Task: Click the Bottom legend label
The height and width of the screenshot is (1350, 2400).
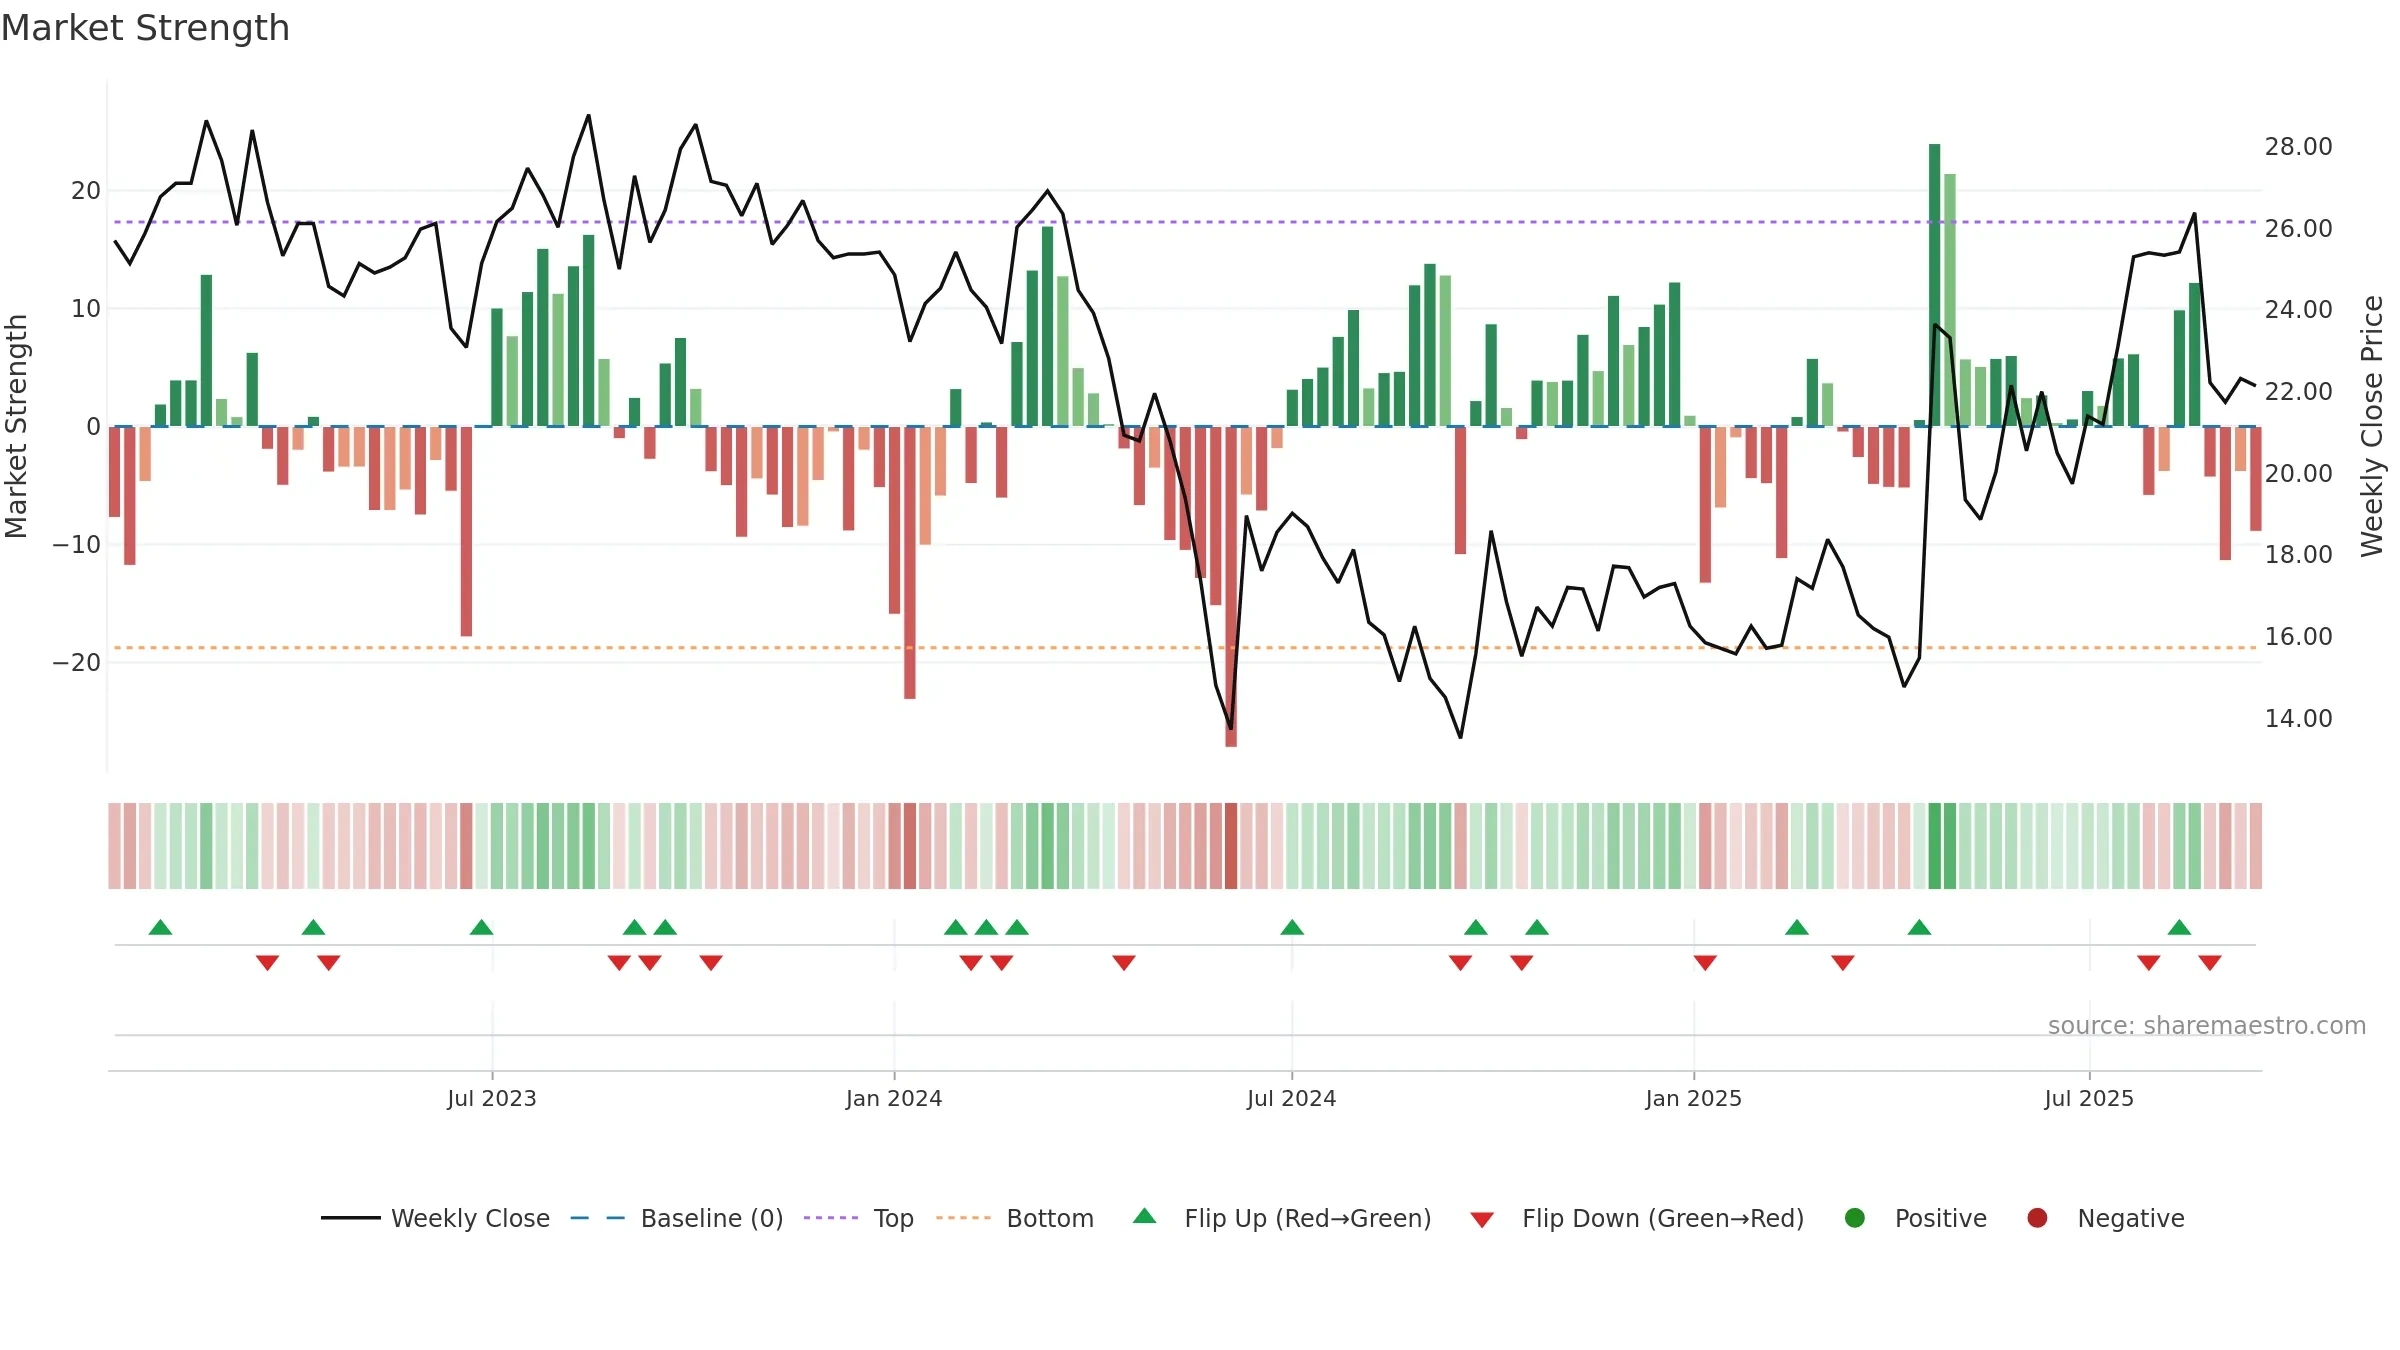Action: coord(1050,1218)
